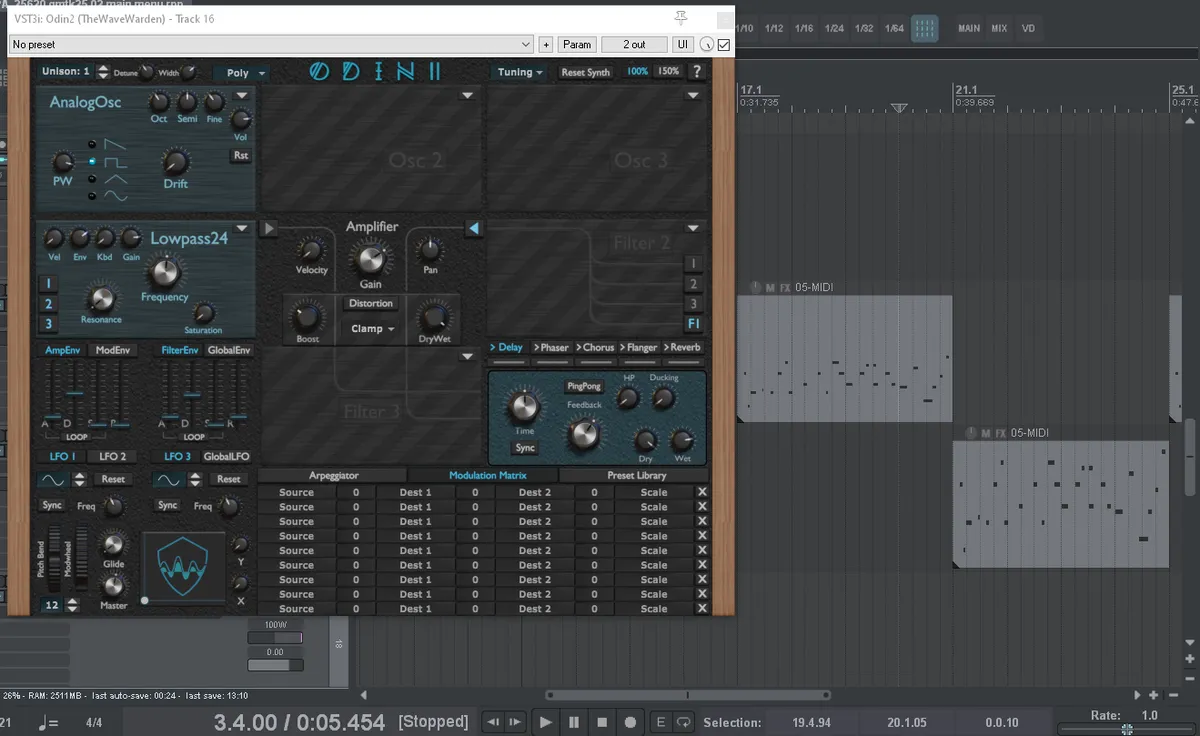
Task: Switch to the Arpeggiator tab
Action: pos(334,476)
